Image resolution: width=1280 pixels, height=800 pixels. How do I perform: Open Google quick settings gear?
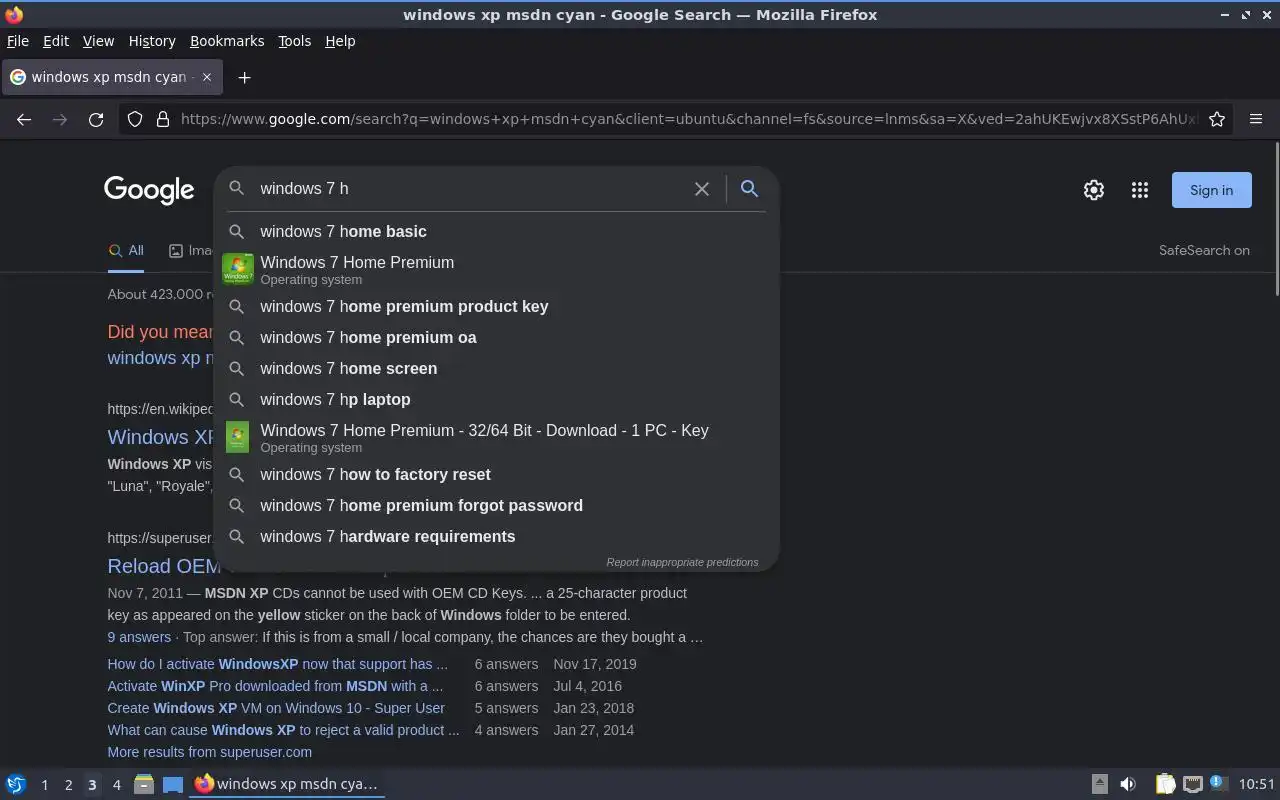coord(1094,190)
